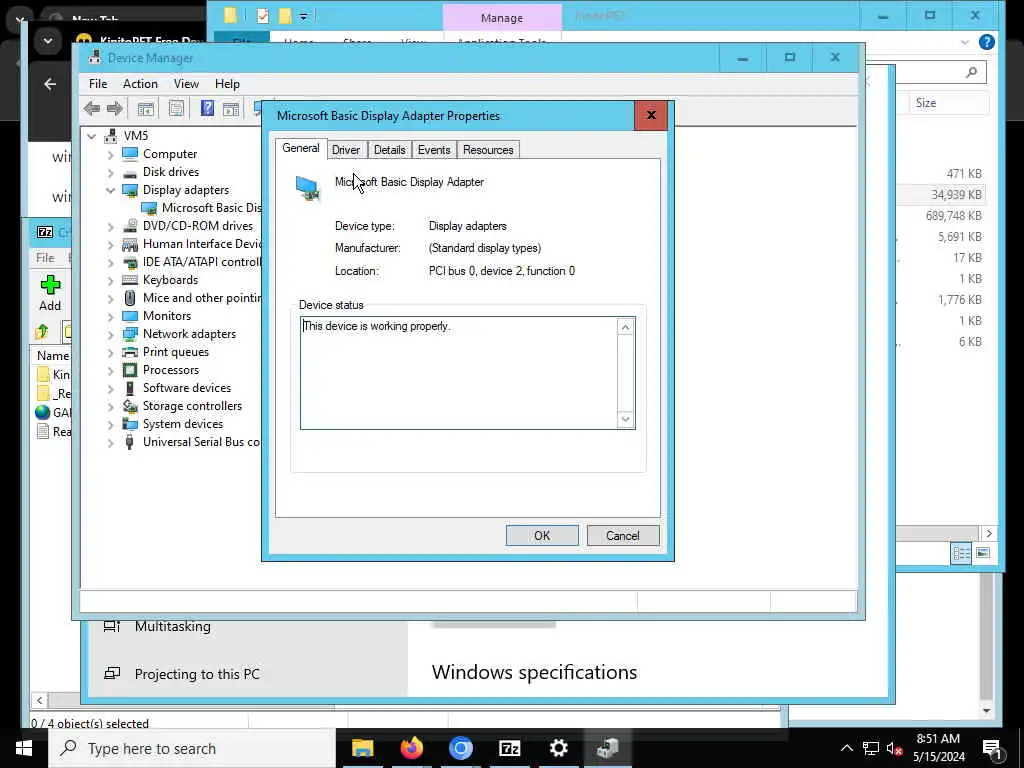This screenshot has width=1024, height=768.
Task: Open the 7-Zip taskbar icon
Action: tap(509, 748)
